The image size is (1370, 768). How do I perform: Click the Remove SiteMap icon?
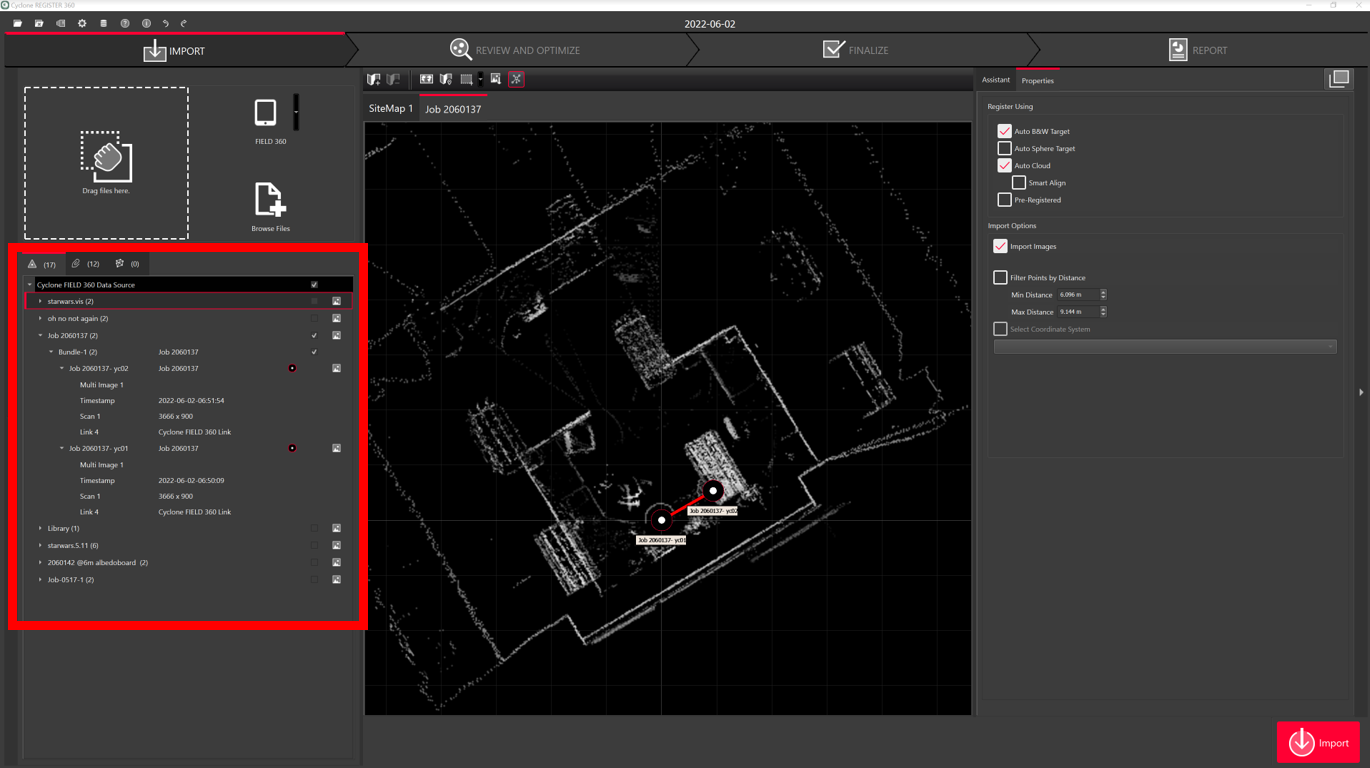(394, 79)
